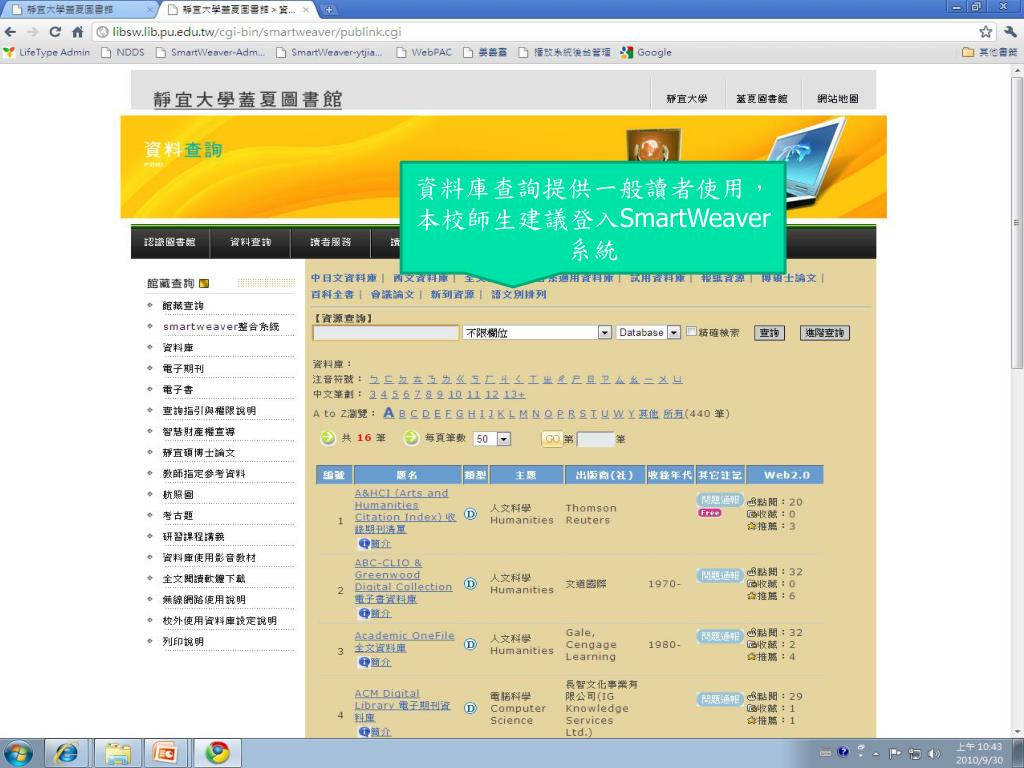Open the 資料查詢 nav menu
The height and width of the screenshot is (768, 1024).
tap(251, 242)
